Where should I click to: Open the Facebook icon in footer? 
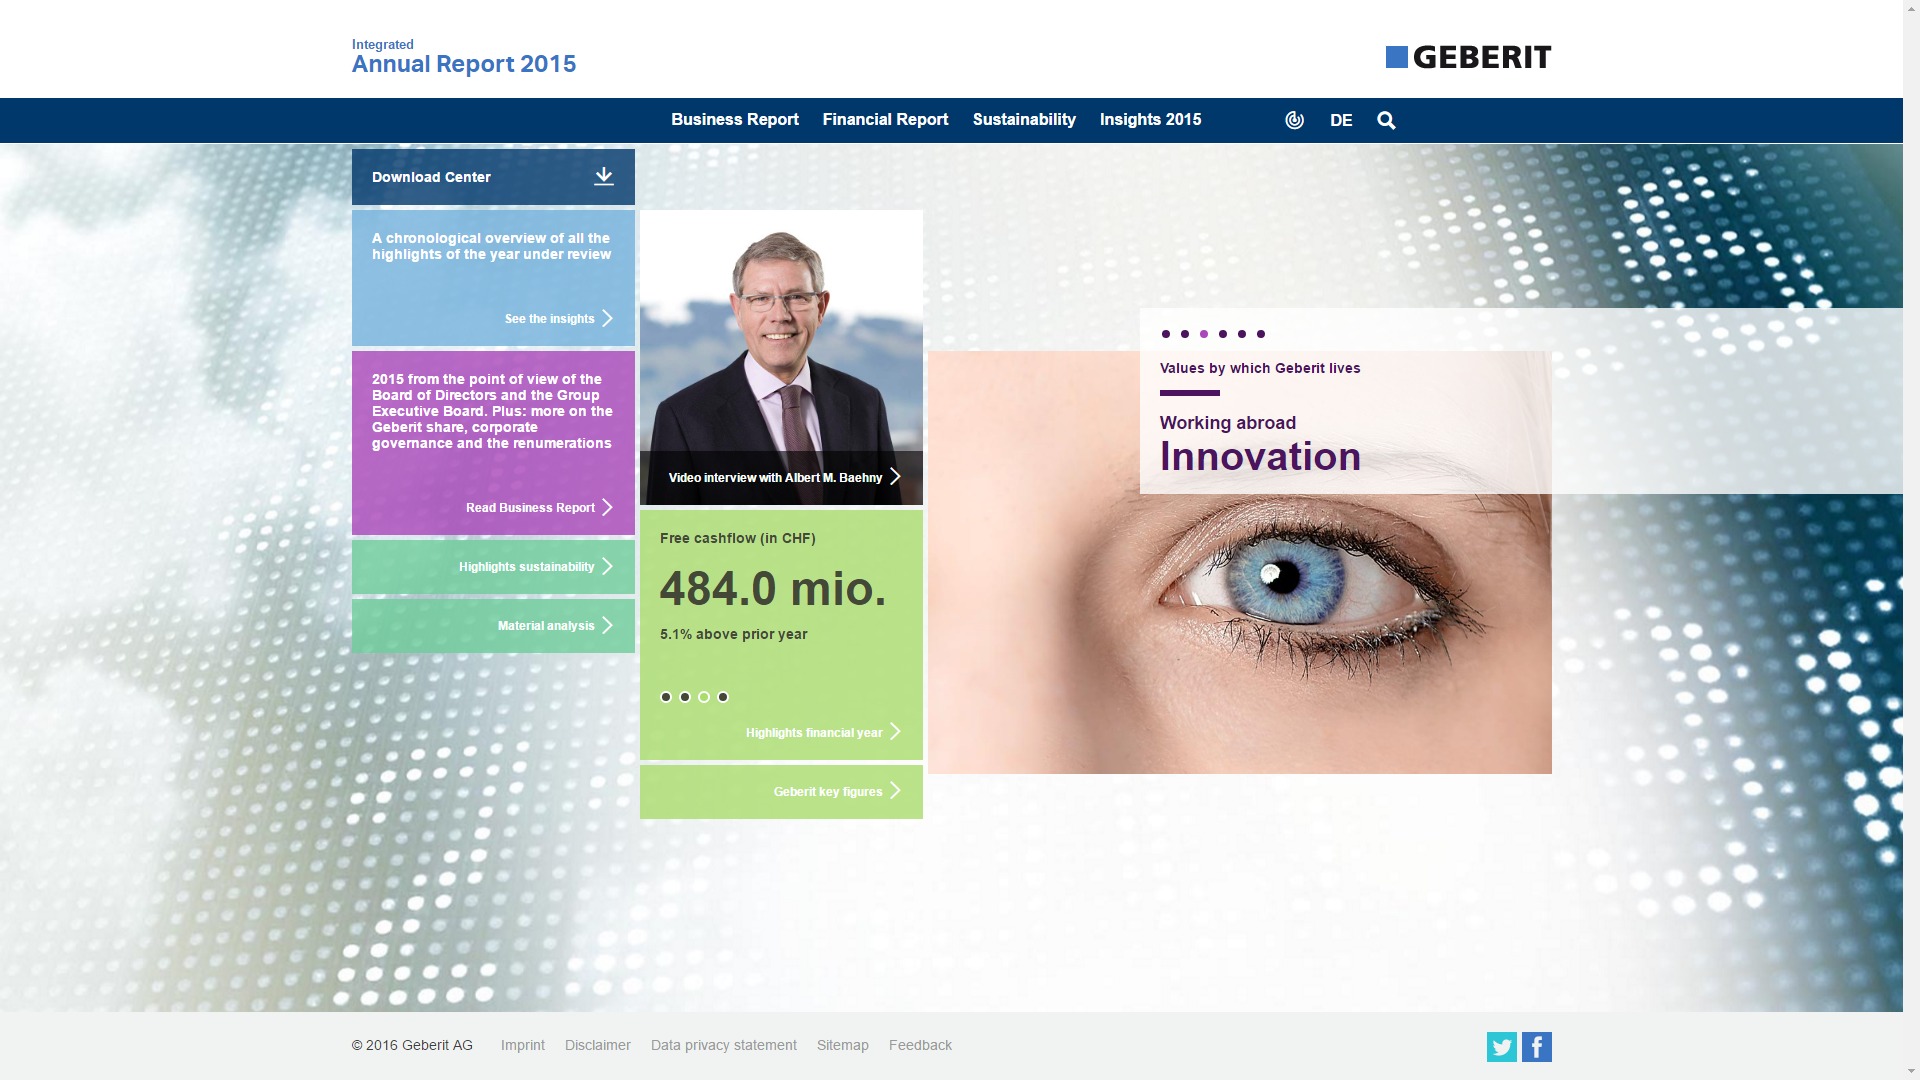coord(1537,1047)
